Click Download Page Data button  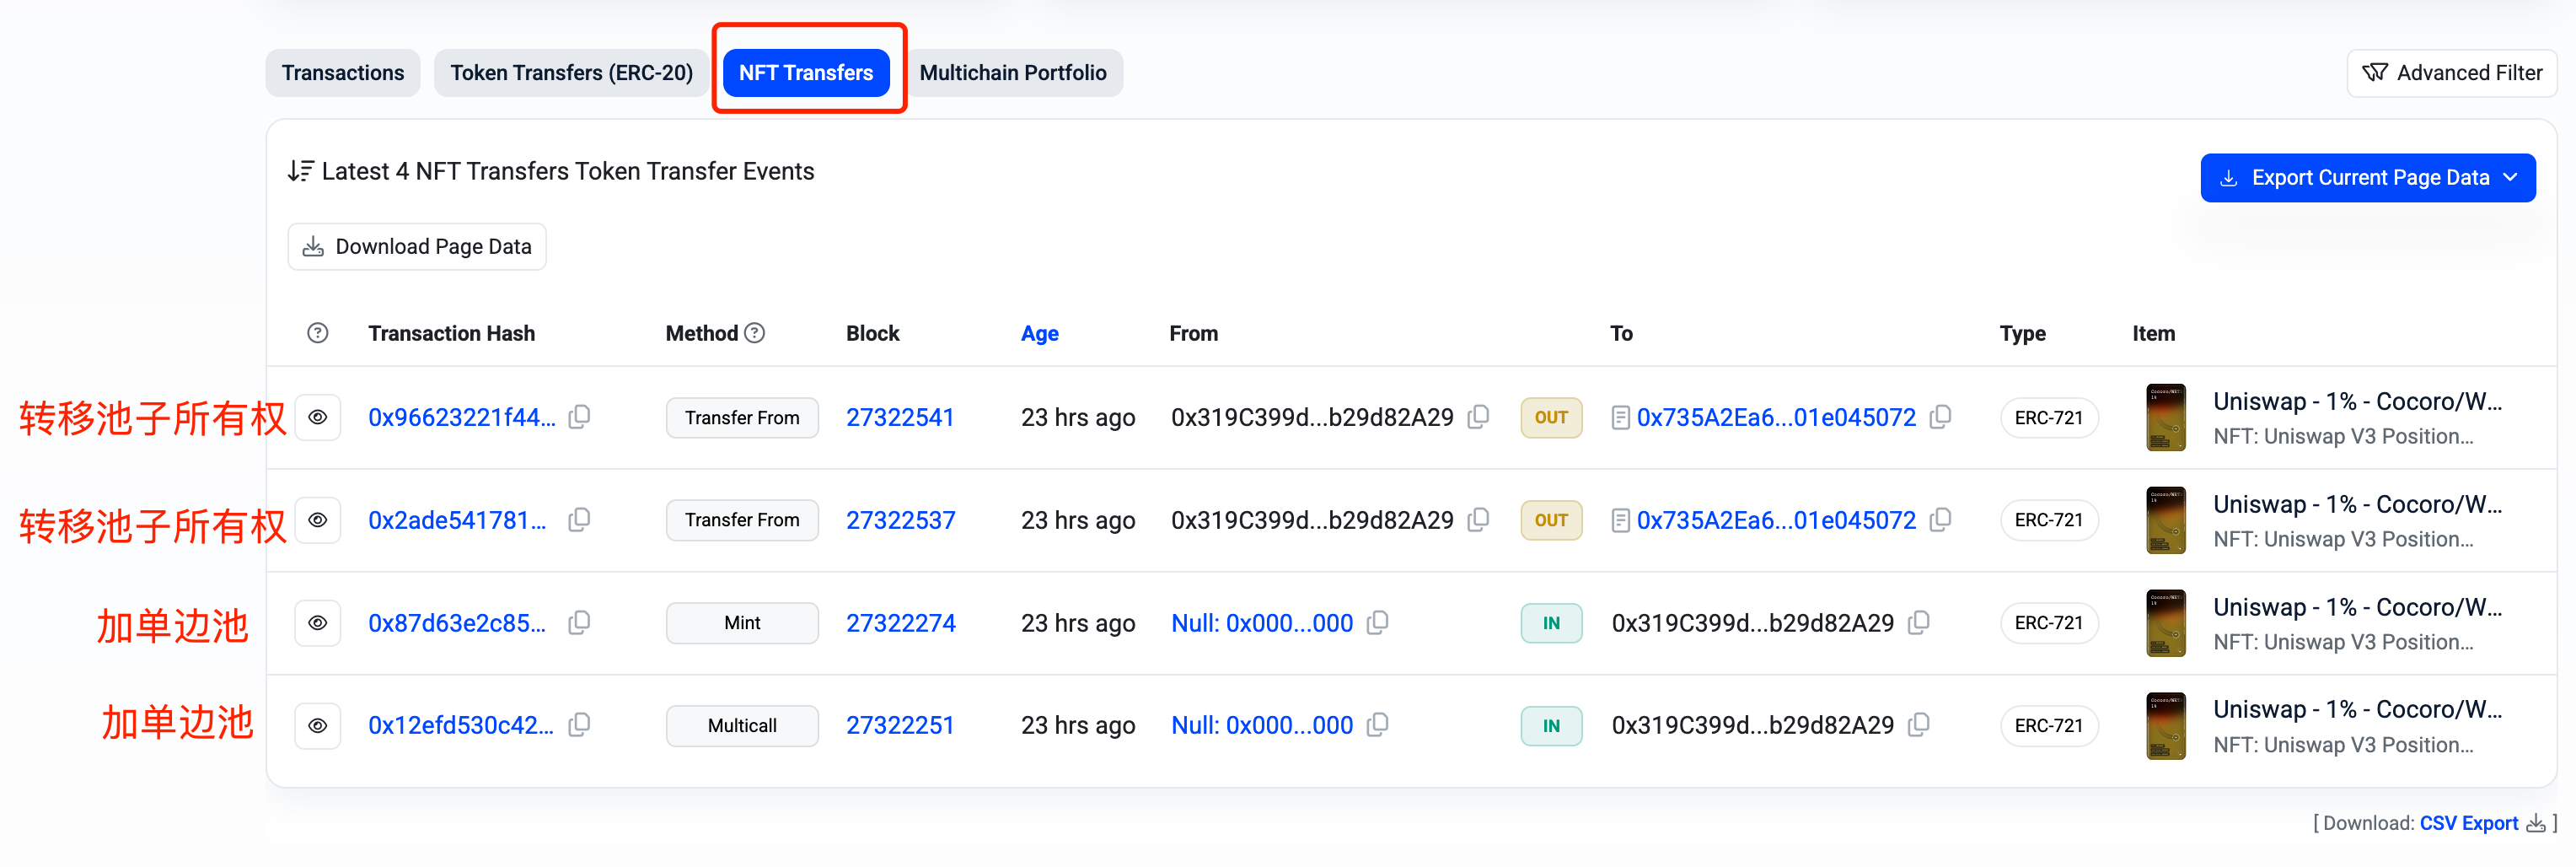click(x=417, y=247)
